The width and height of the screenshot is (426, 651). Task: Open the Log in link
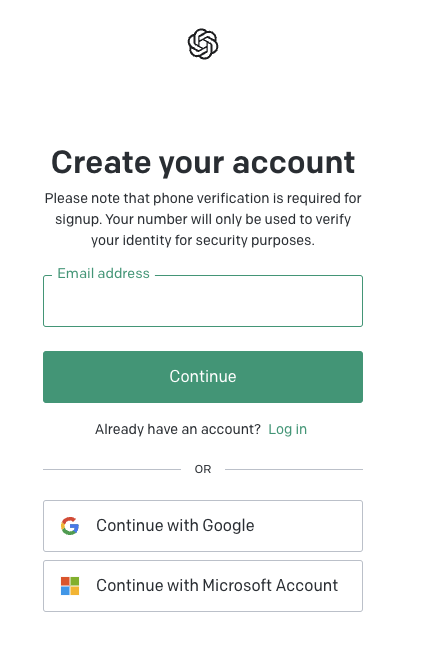[287, 429]
